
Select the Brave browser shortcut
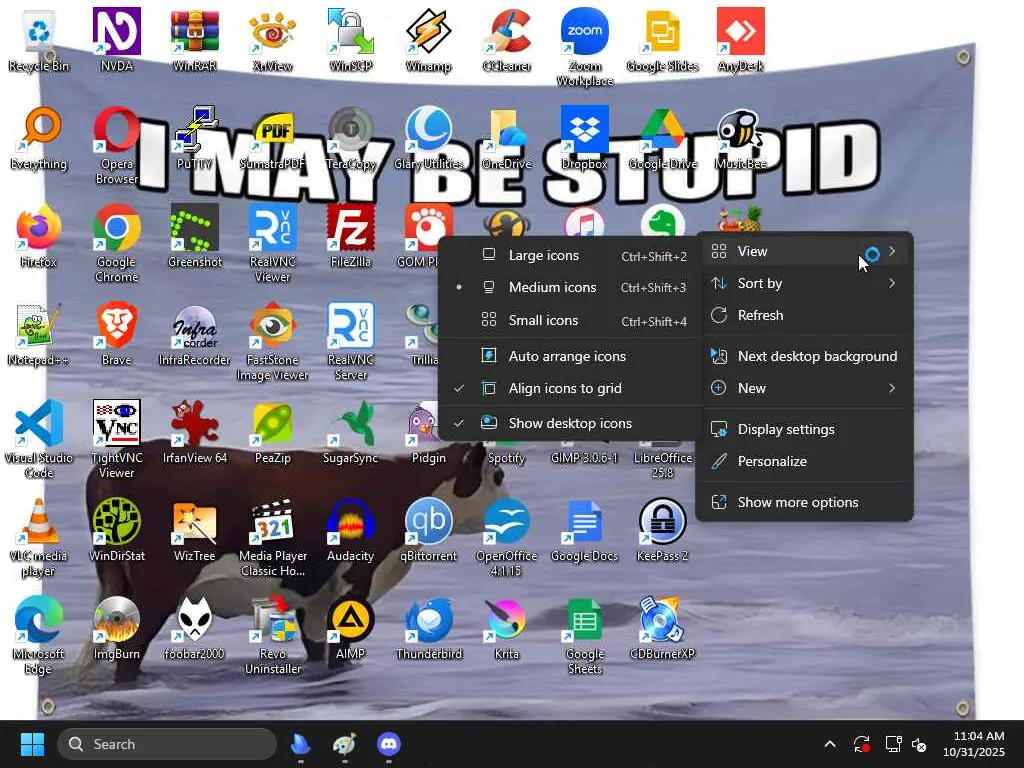coord(116,334)
